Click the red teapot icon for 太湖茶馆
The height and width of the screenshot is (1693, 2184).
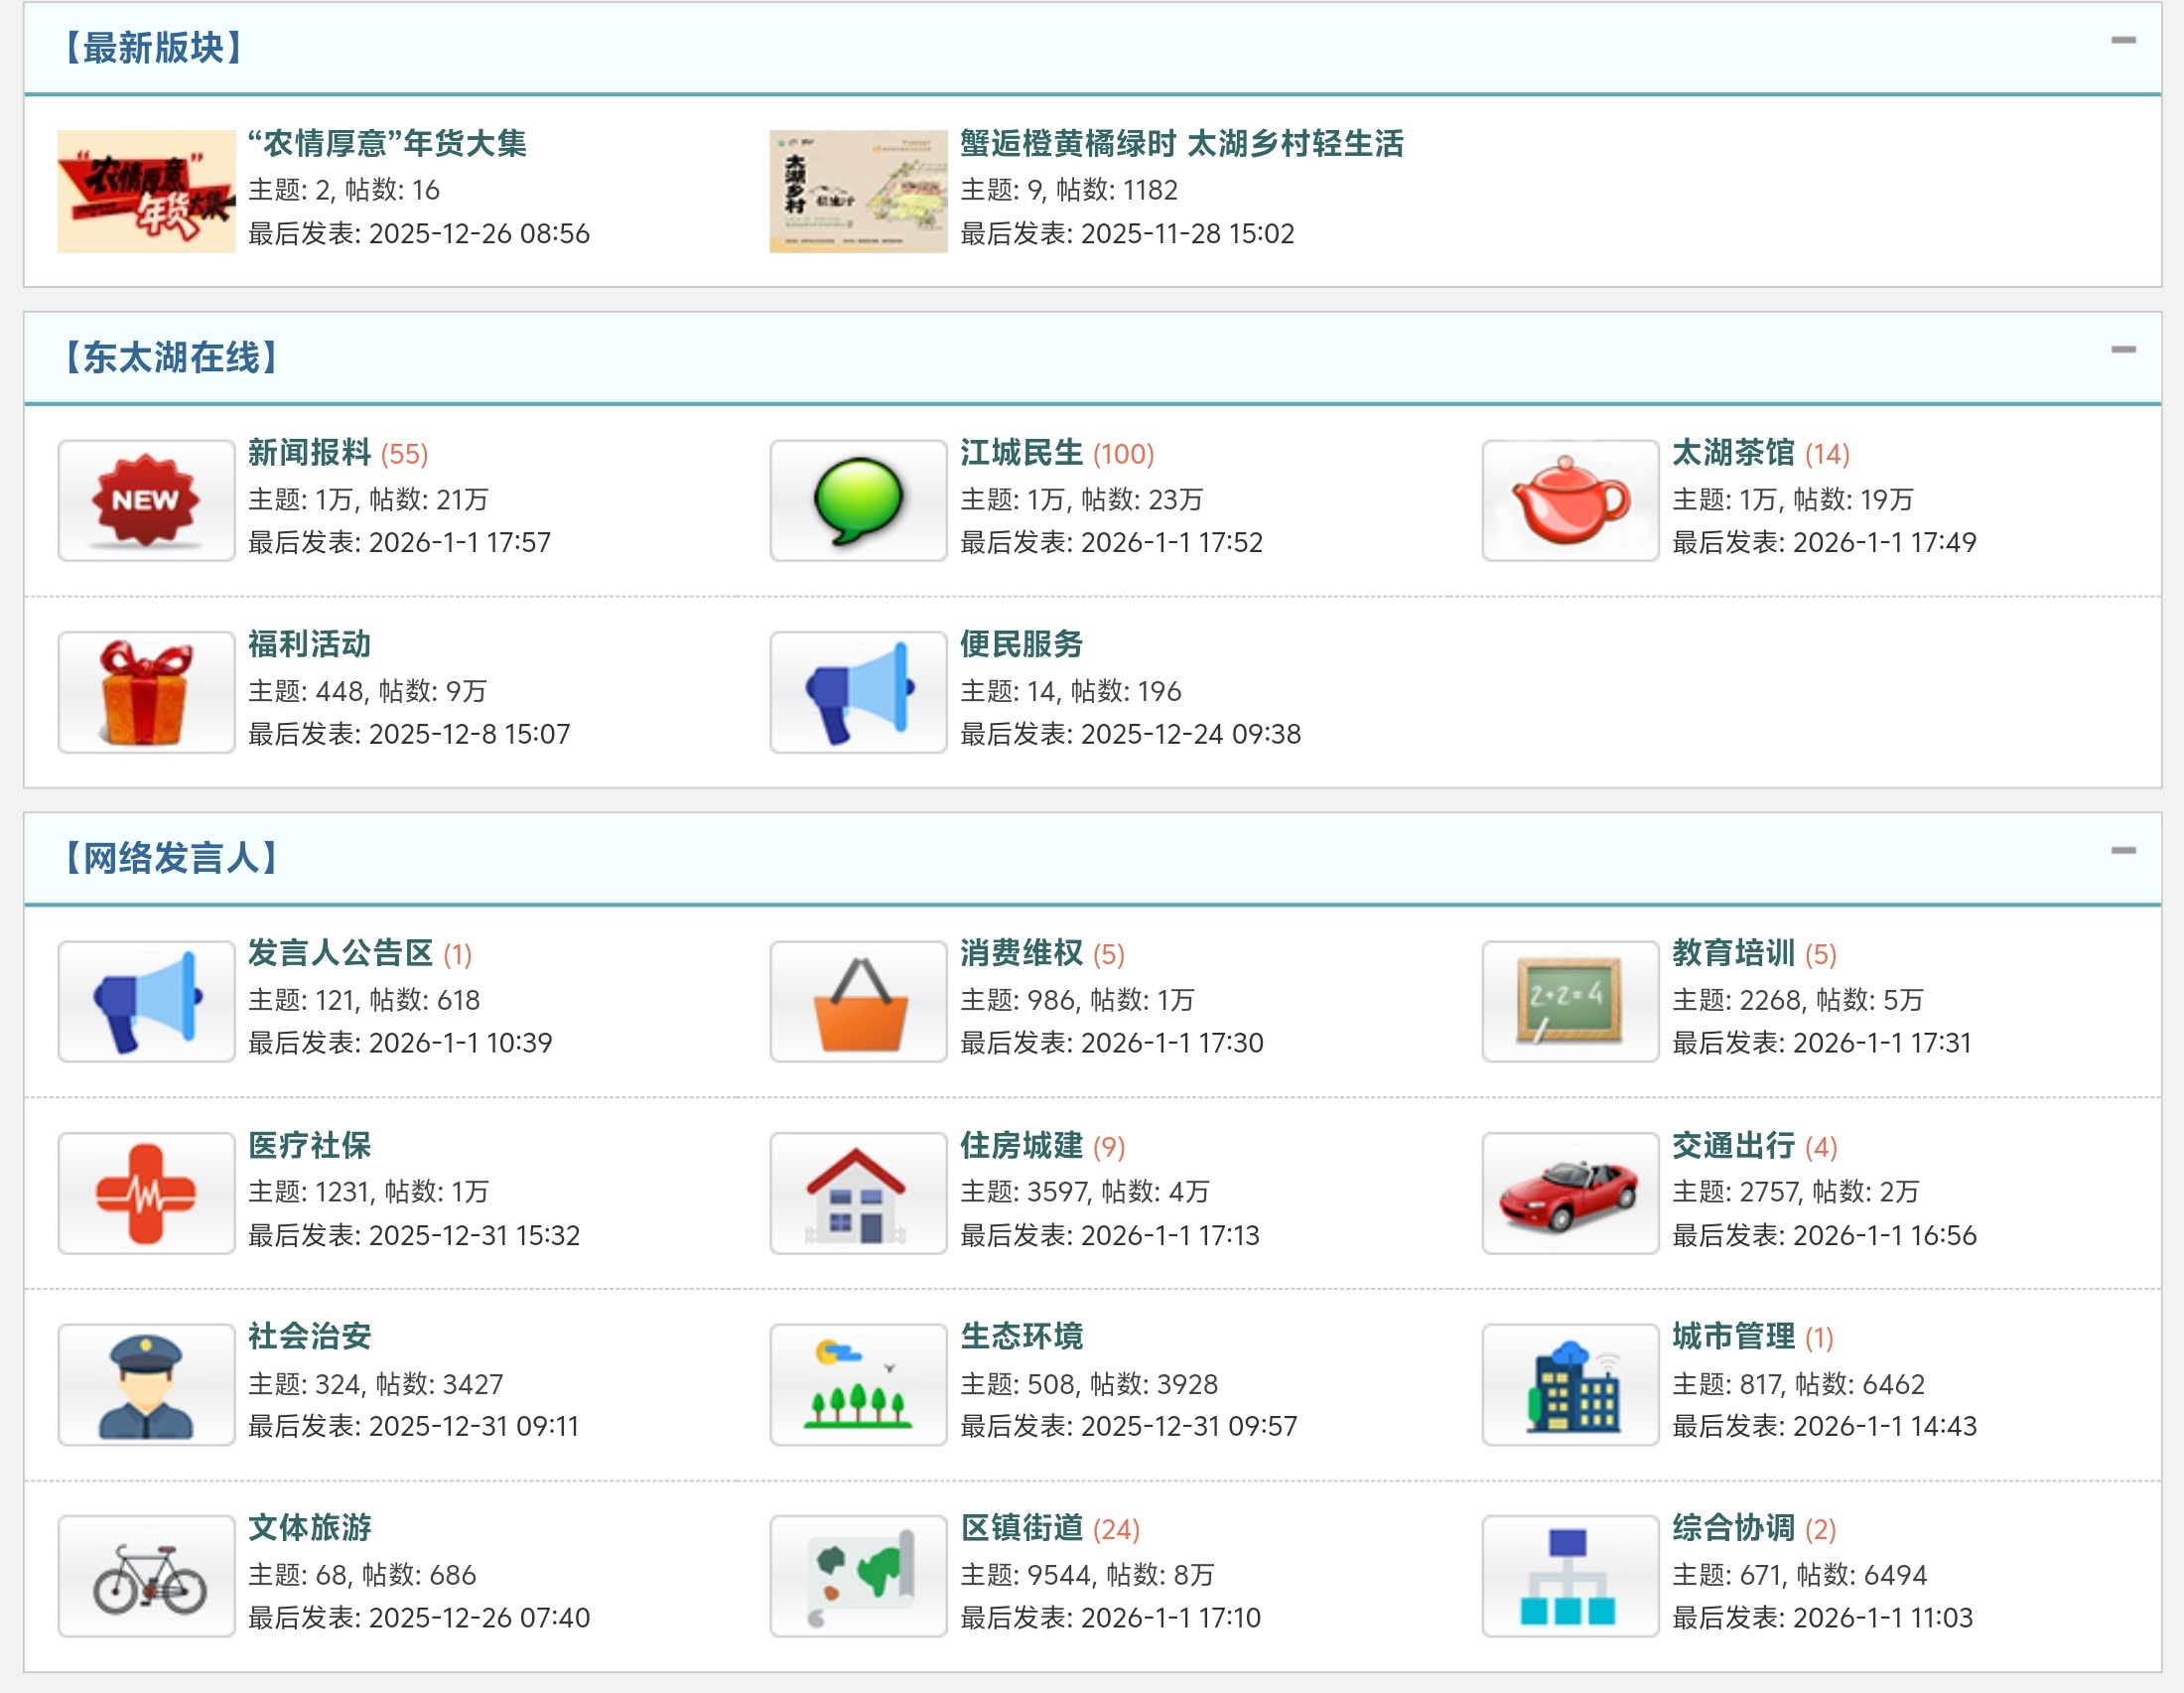(1570, 500)
